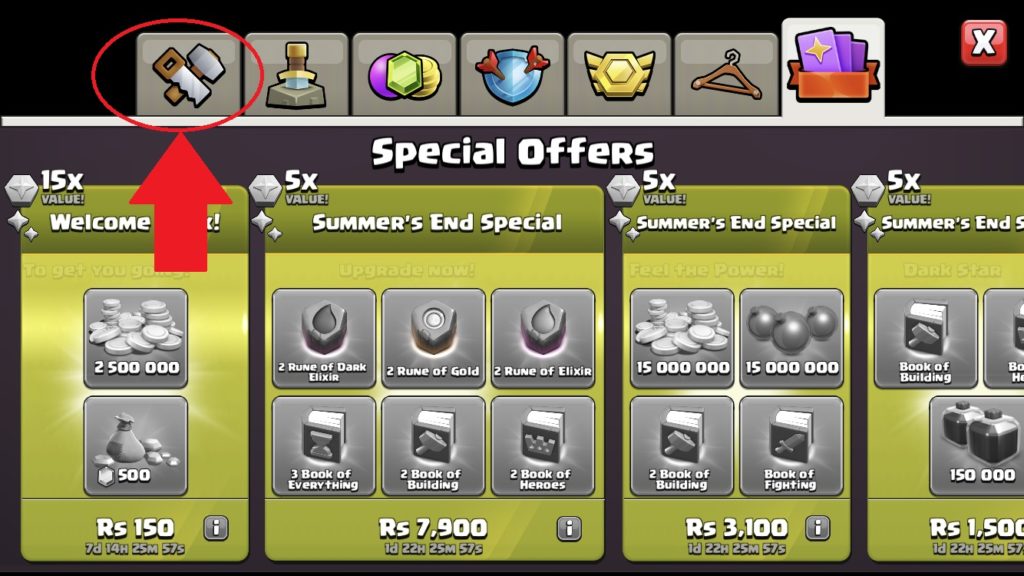Image resolution: width=1024 pixels, height=576 pixels.
Task: Select the purple cards special offers tab
Action: coord(833,68)
